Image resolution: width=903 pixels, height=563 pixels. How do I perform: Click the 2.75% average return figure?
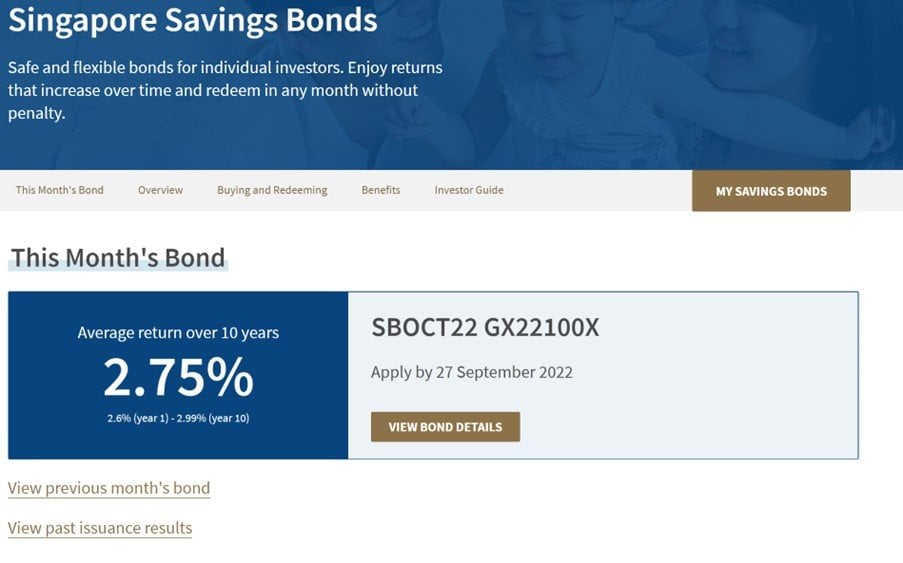[x=178, y=377]
